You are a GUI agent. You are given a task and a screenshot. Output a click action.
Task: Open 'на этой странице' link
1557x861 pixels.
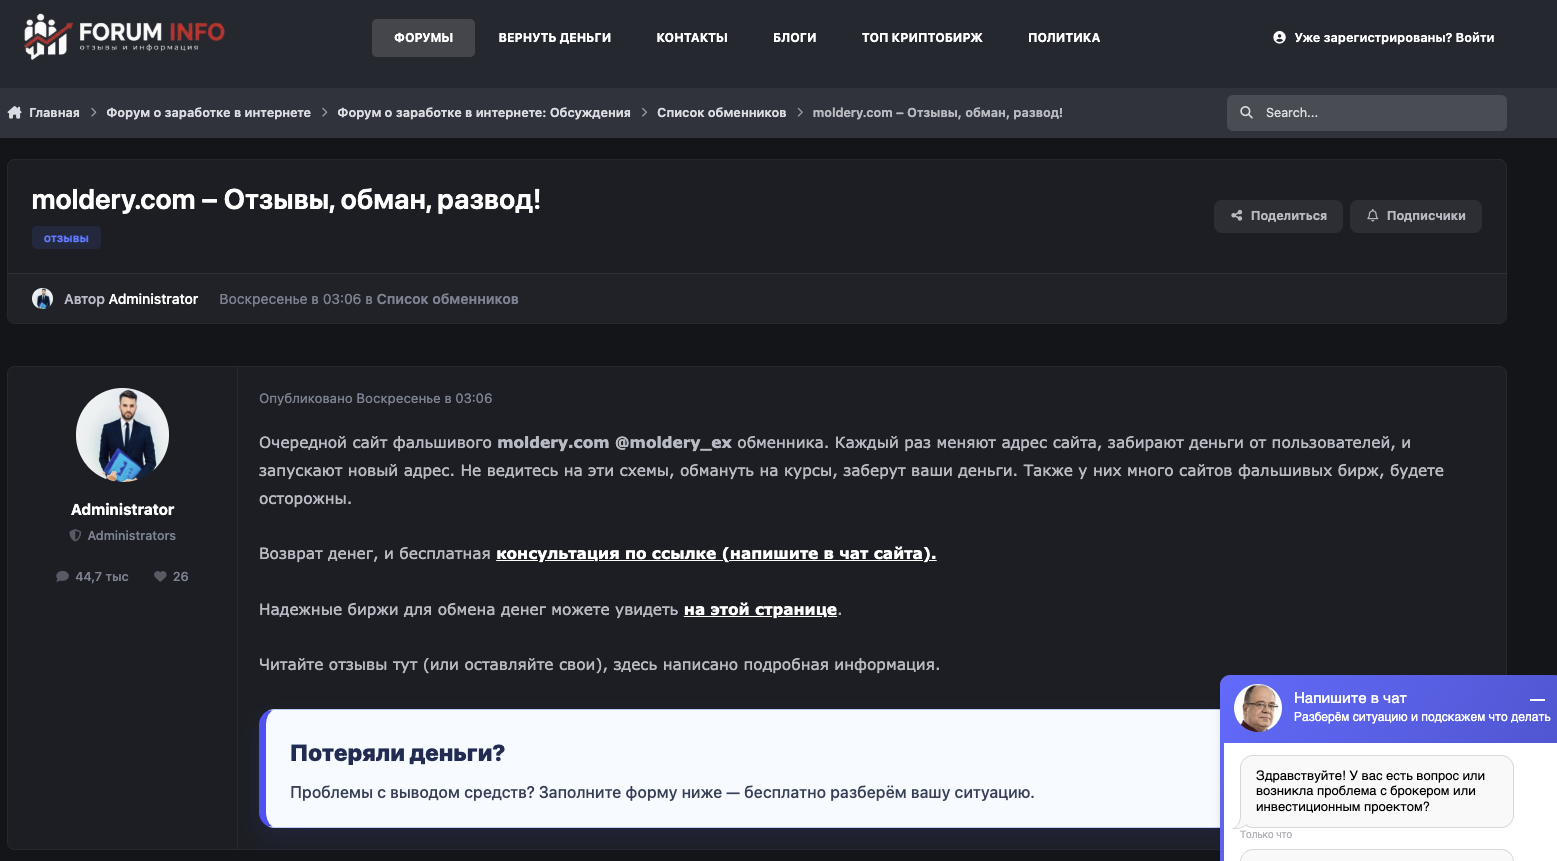point(760,609)
